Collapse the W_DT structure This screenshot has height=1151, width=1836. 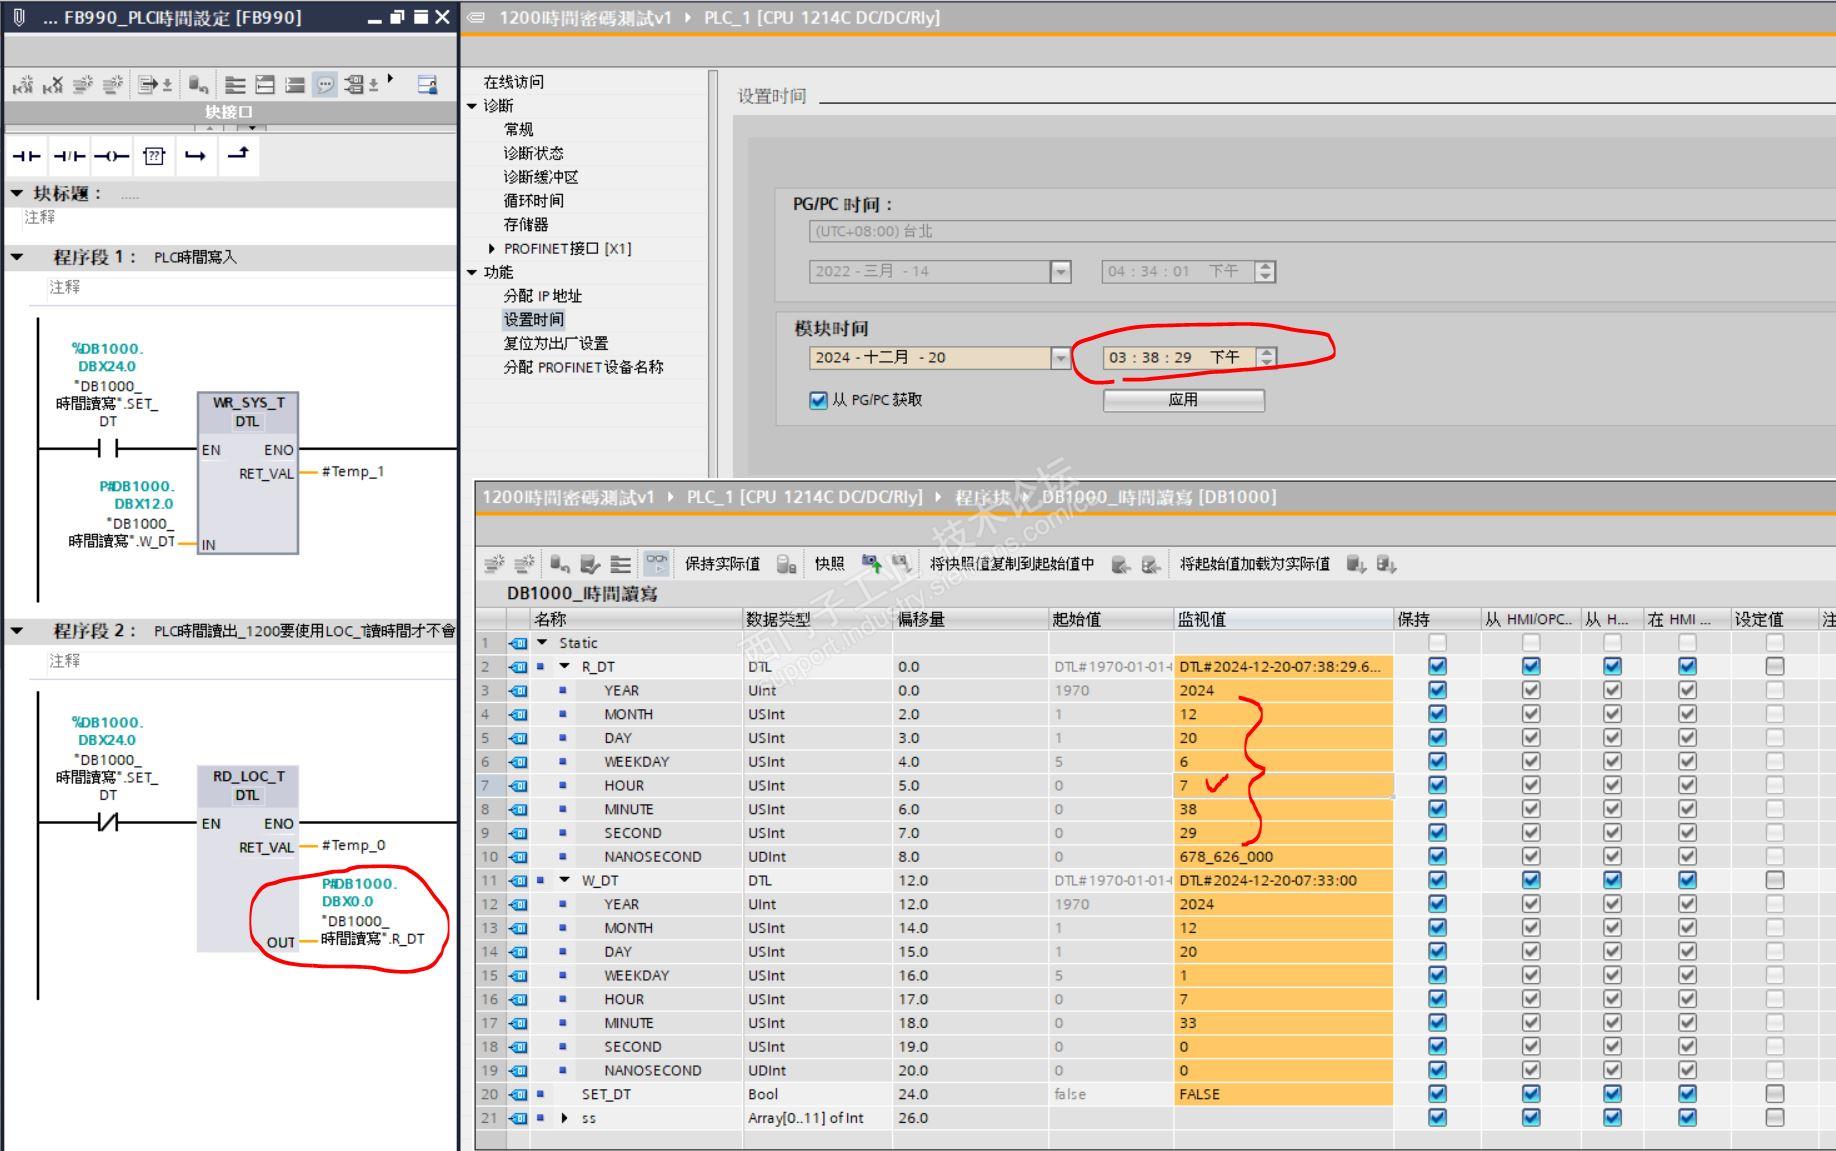[x=564, y=880]
